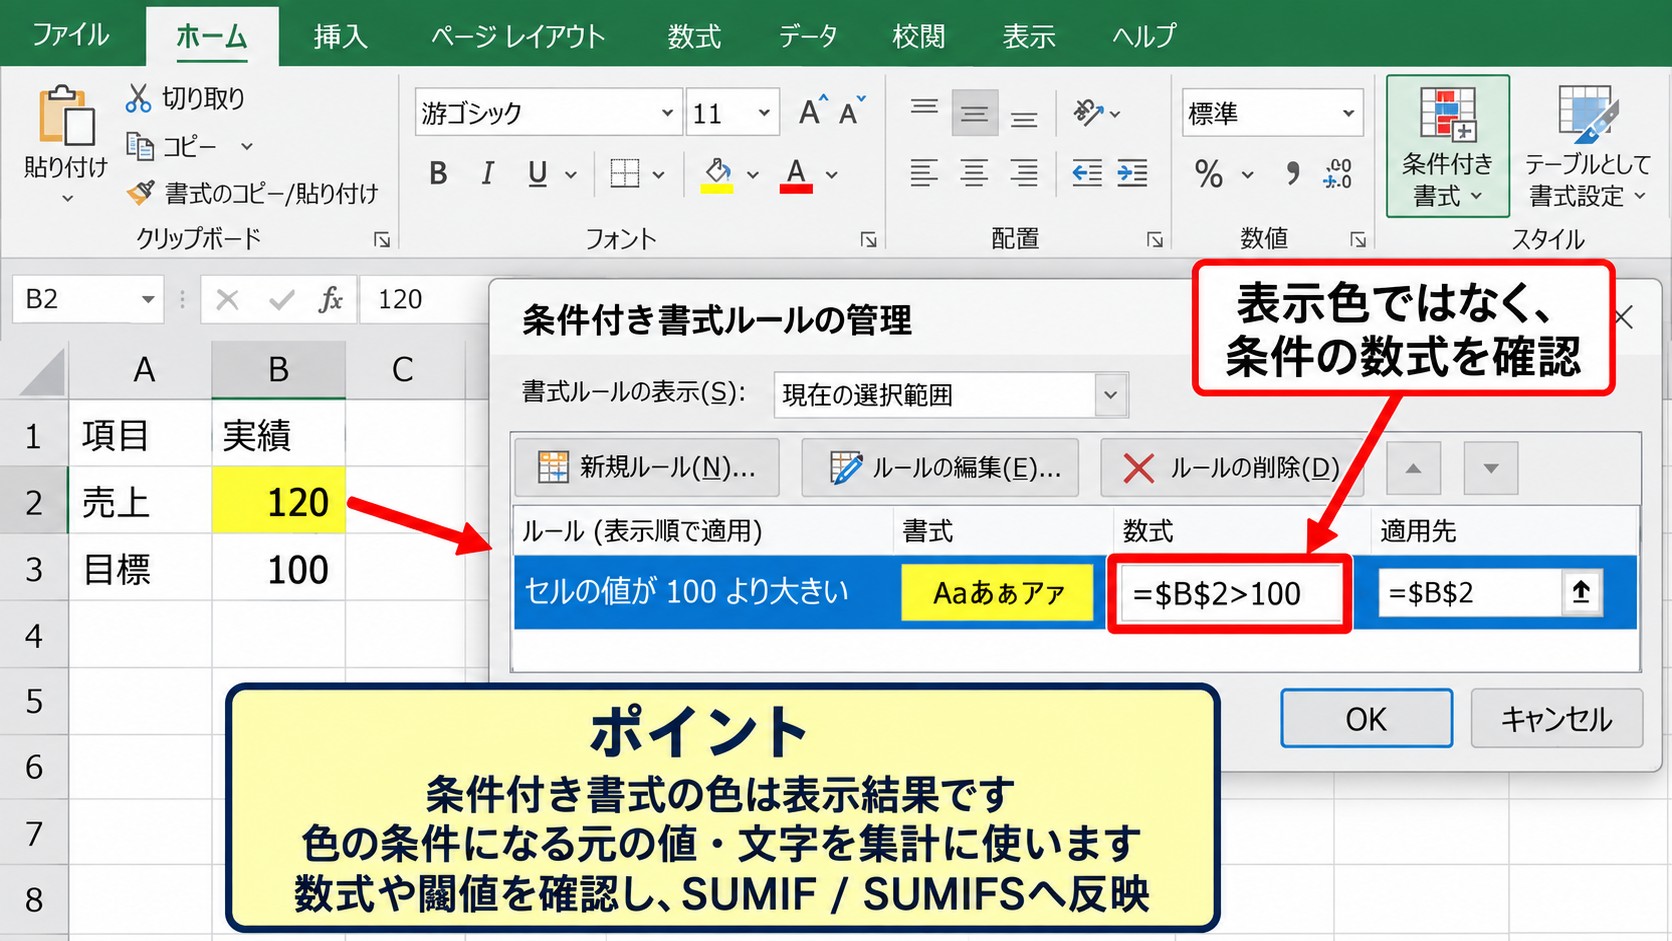
Task: Click the decimal places icon
Action: coord(1337,174)
